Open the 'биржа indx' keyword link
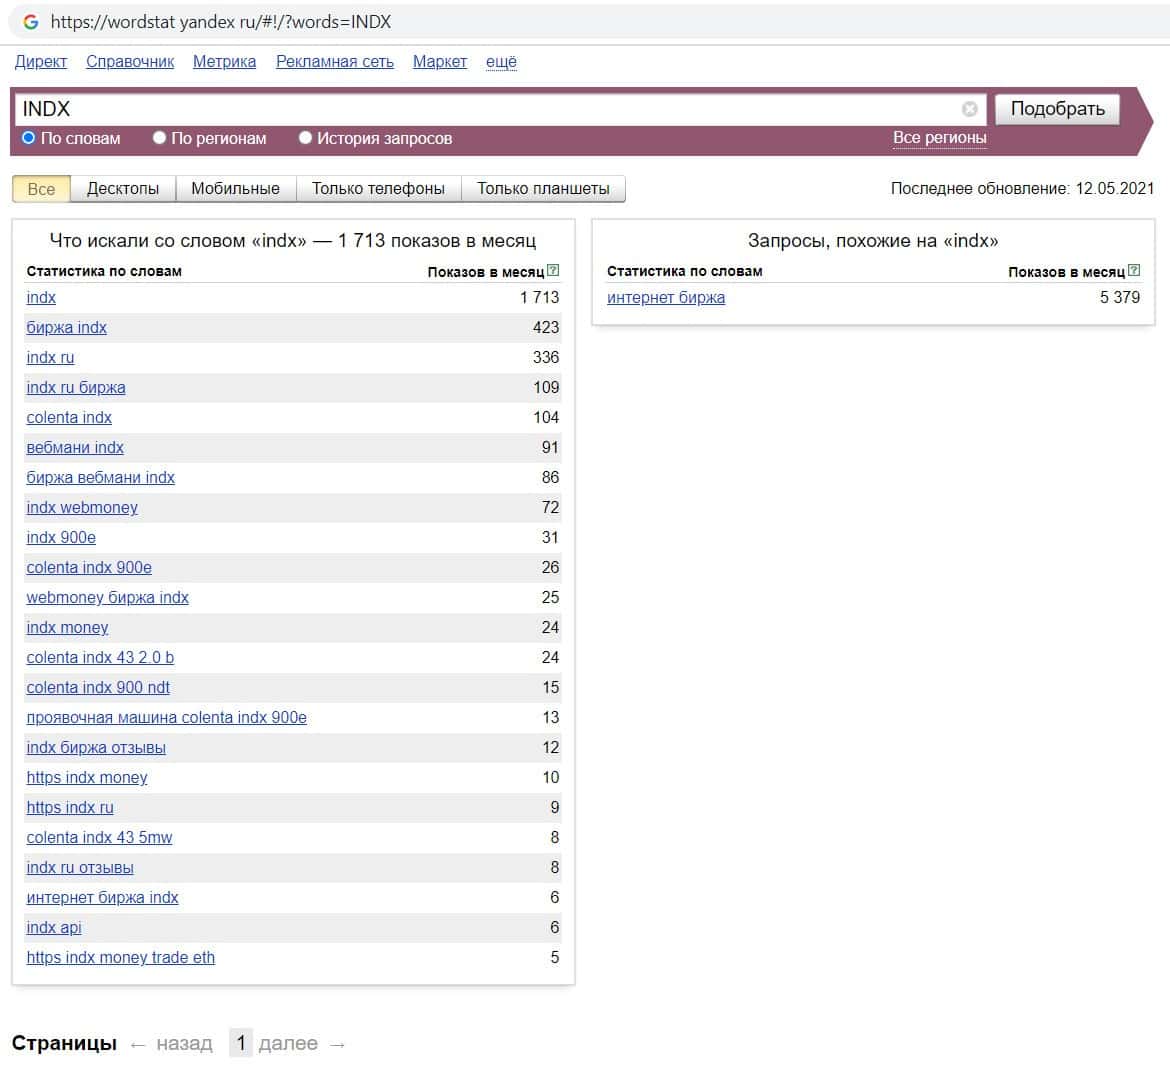This screenshot has width=1170, height=1066. tap(66, 327)
